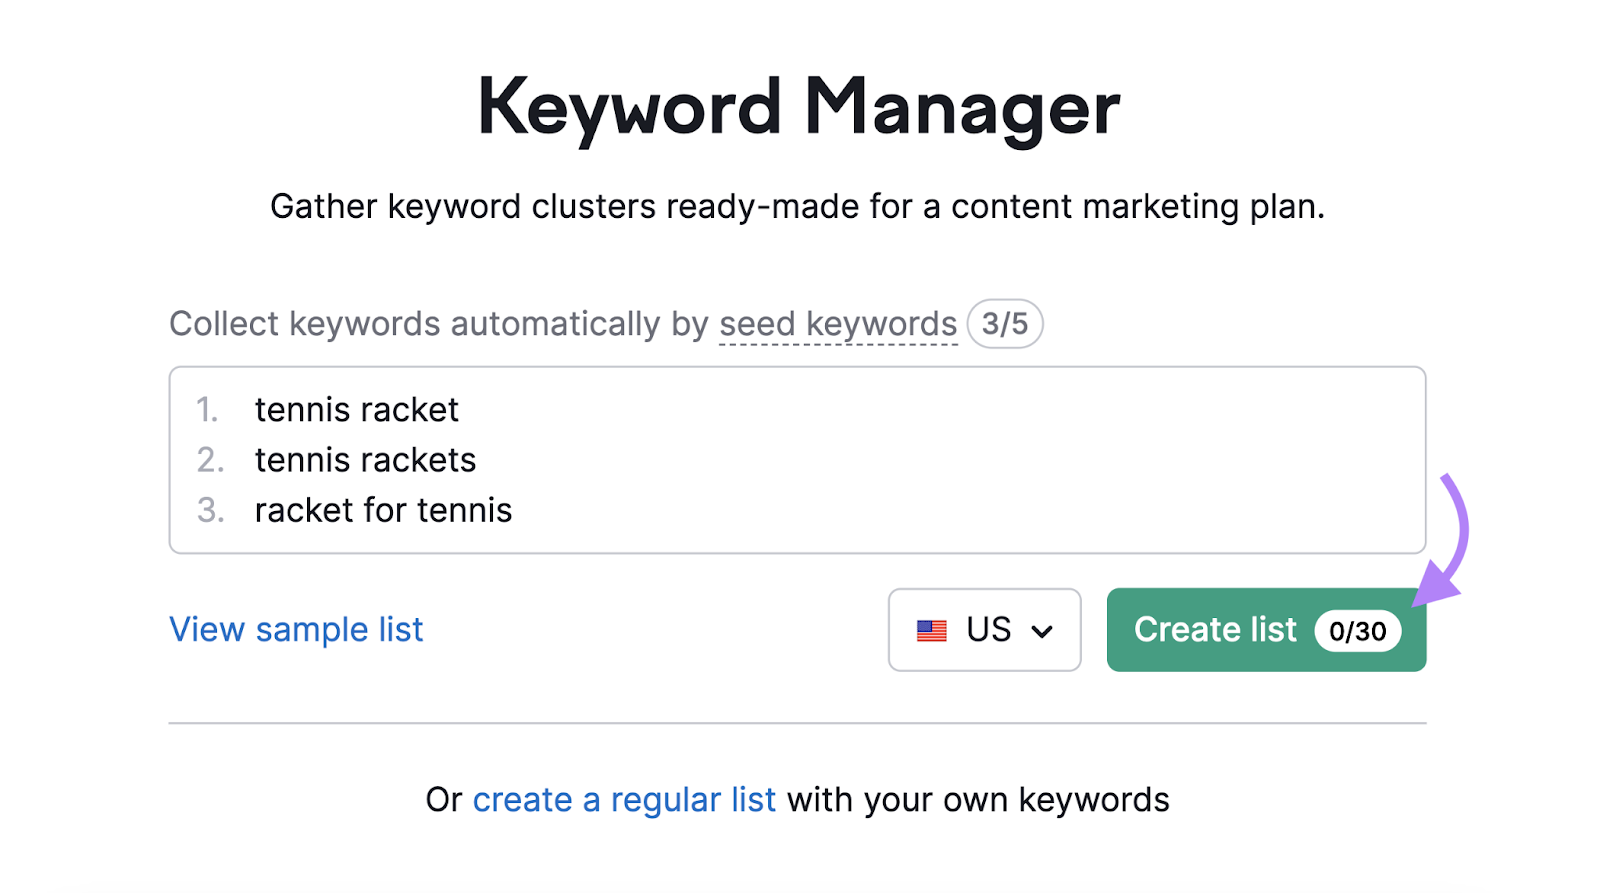Click Create list to build keyword list
This screenshot has width=1600, height=893.
pos(1215,629)
